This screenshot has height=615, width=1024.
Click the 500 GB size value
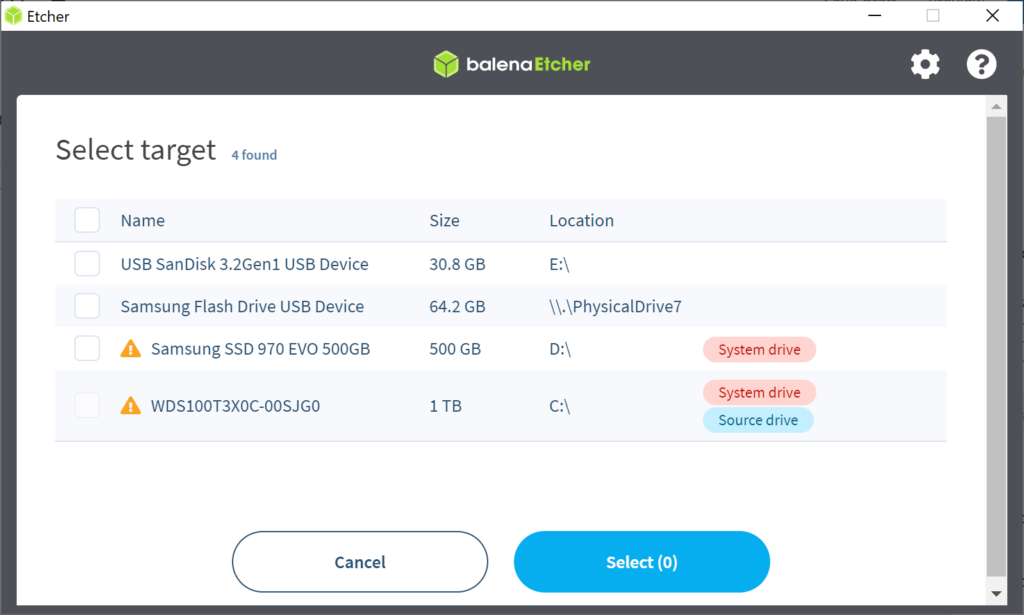coord(455,349)
